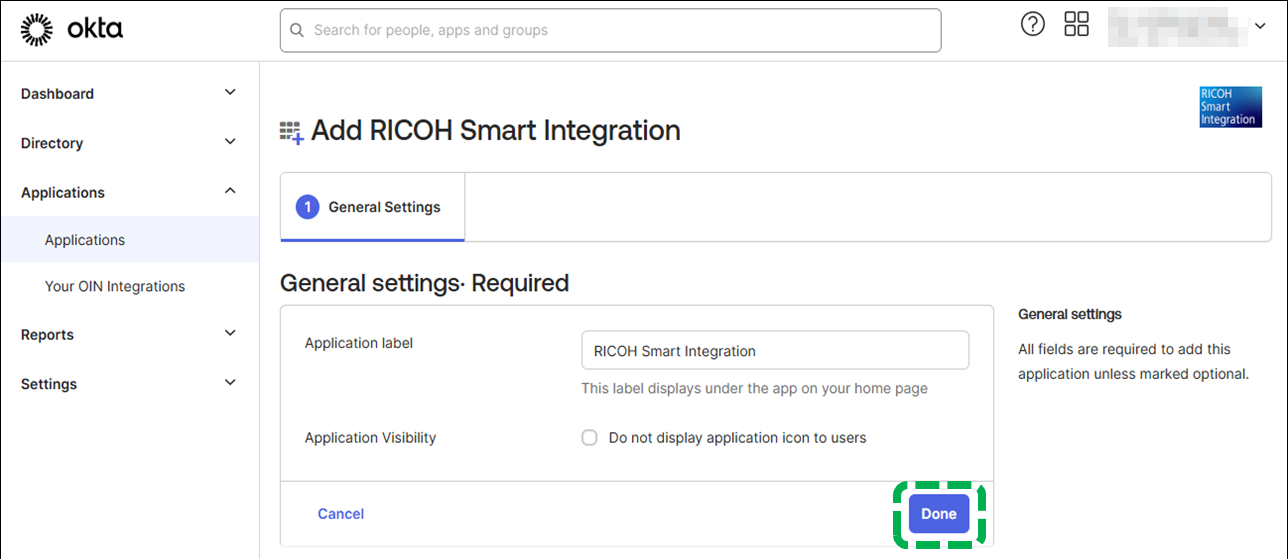
Task: Open Your OIN Integrations page
Action: coord(115,286)
